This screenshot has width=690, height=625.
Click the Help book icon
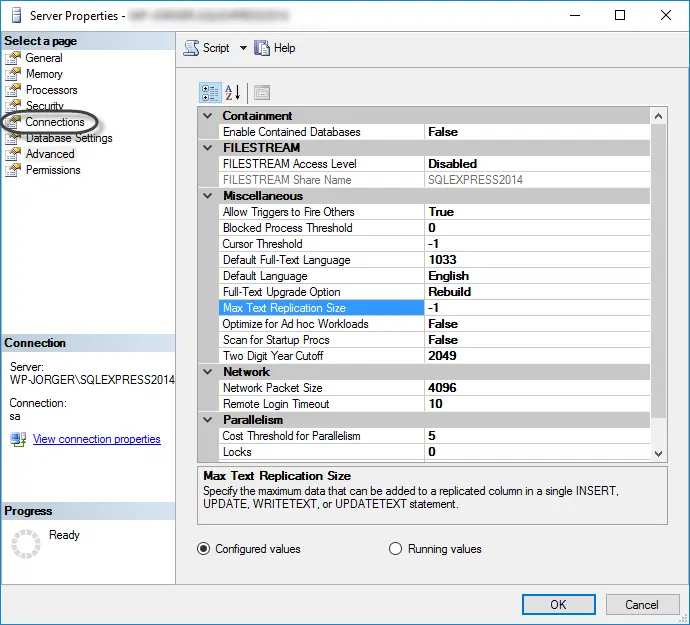point(262,48)
